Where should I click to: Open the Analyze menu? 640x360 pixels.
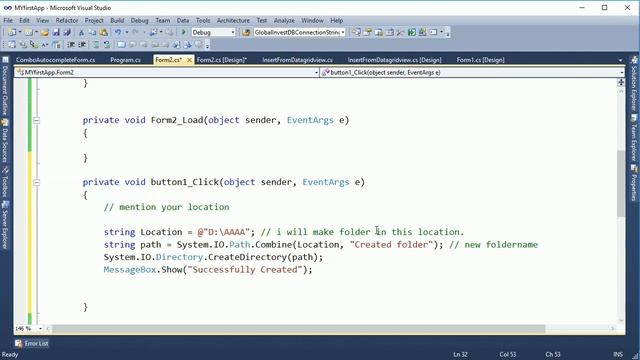[284, 20]
